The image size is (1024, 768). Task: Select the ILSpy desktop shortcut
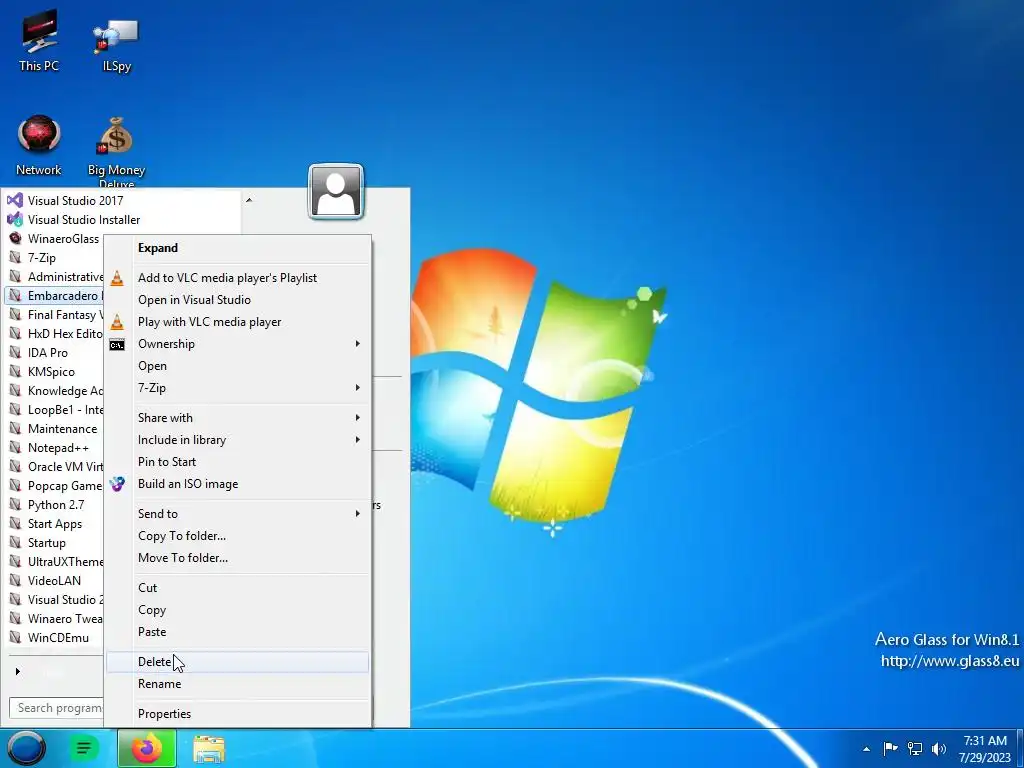pos(116,44)
